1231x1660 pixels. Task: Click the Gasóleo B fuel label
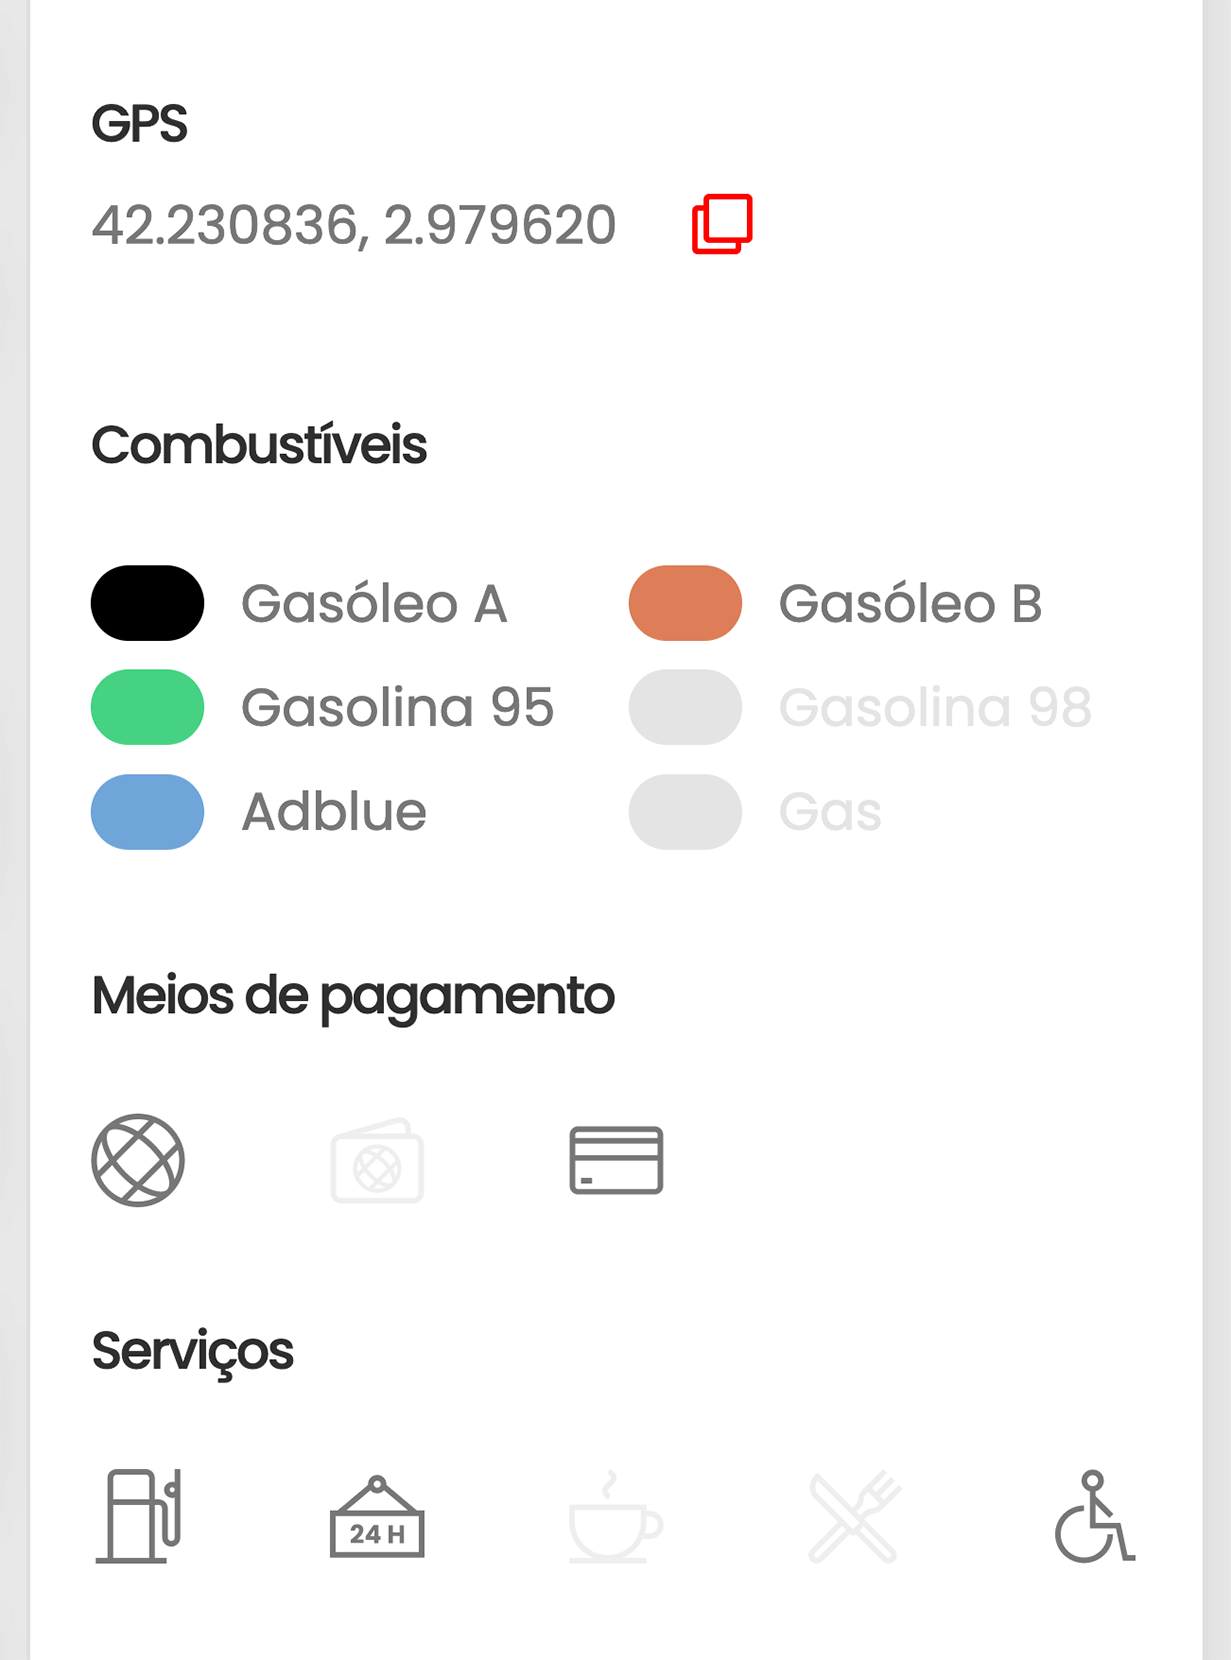coord(910,604)
